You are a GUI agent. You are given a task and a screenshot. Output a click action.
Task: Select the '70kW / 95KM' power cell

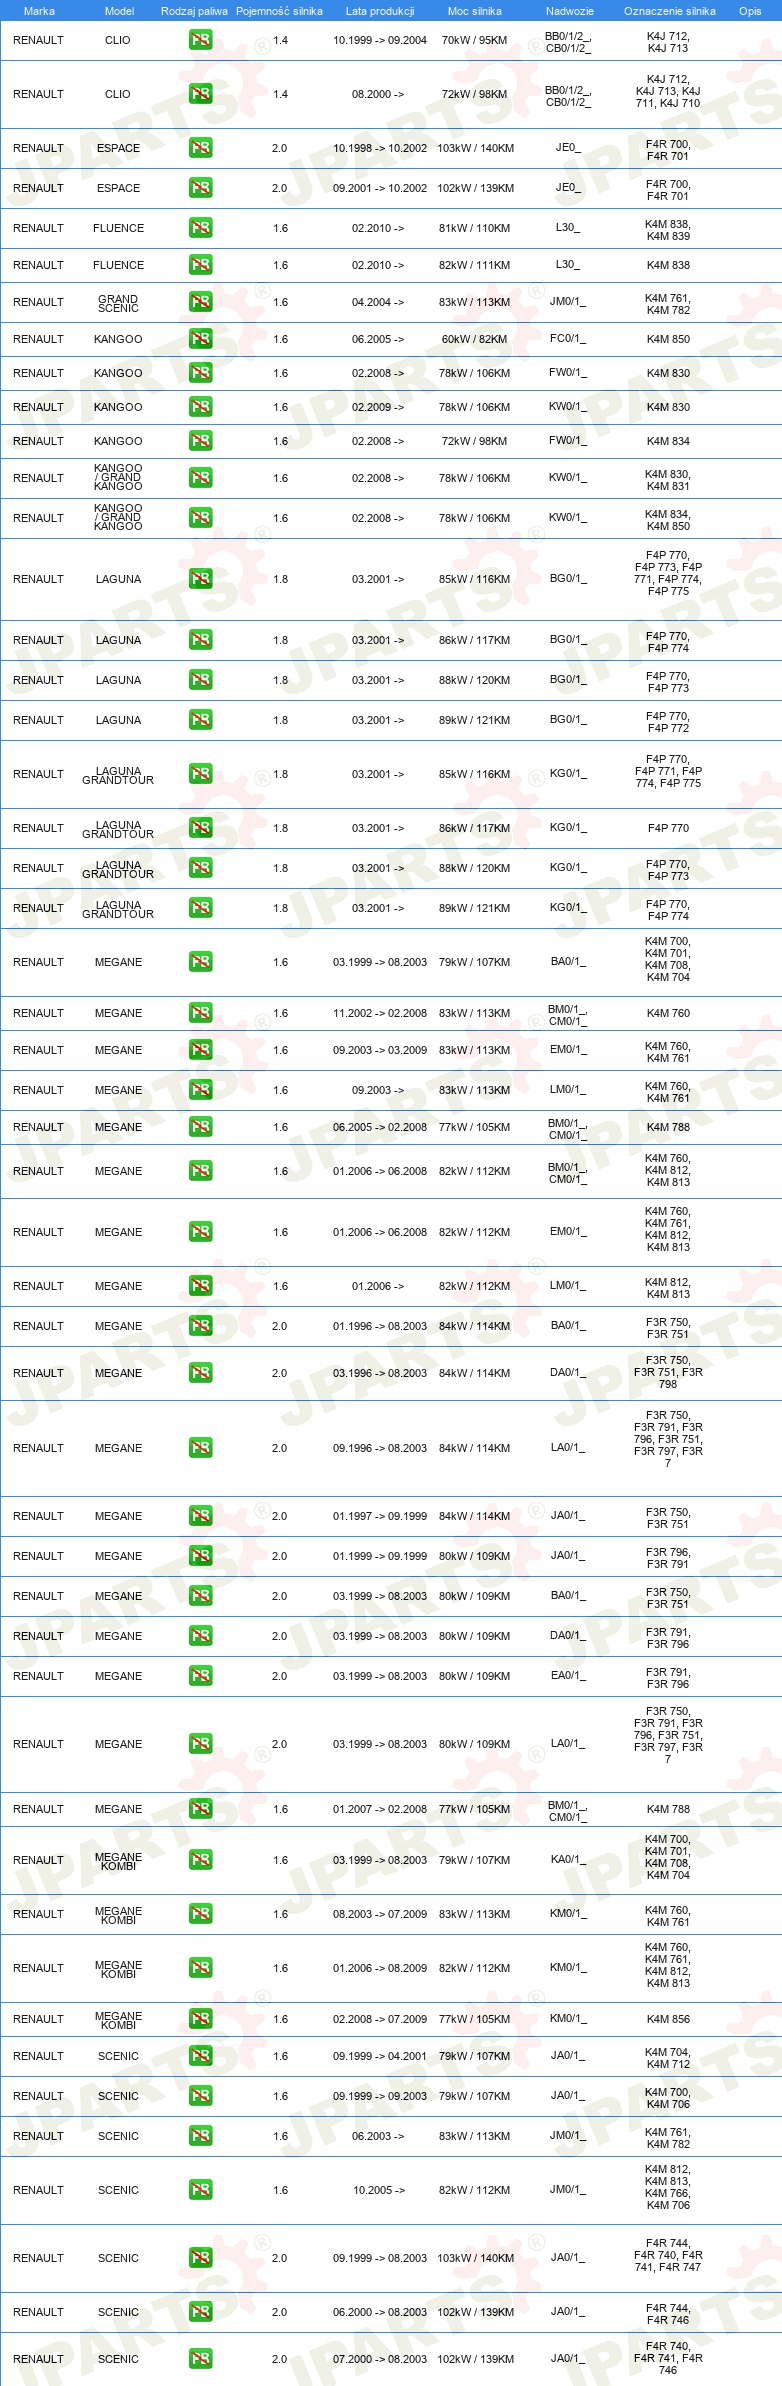(475, 41)
